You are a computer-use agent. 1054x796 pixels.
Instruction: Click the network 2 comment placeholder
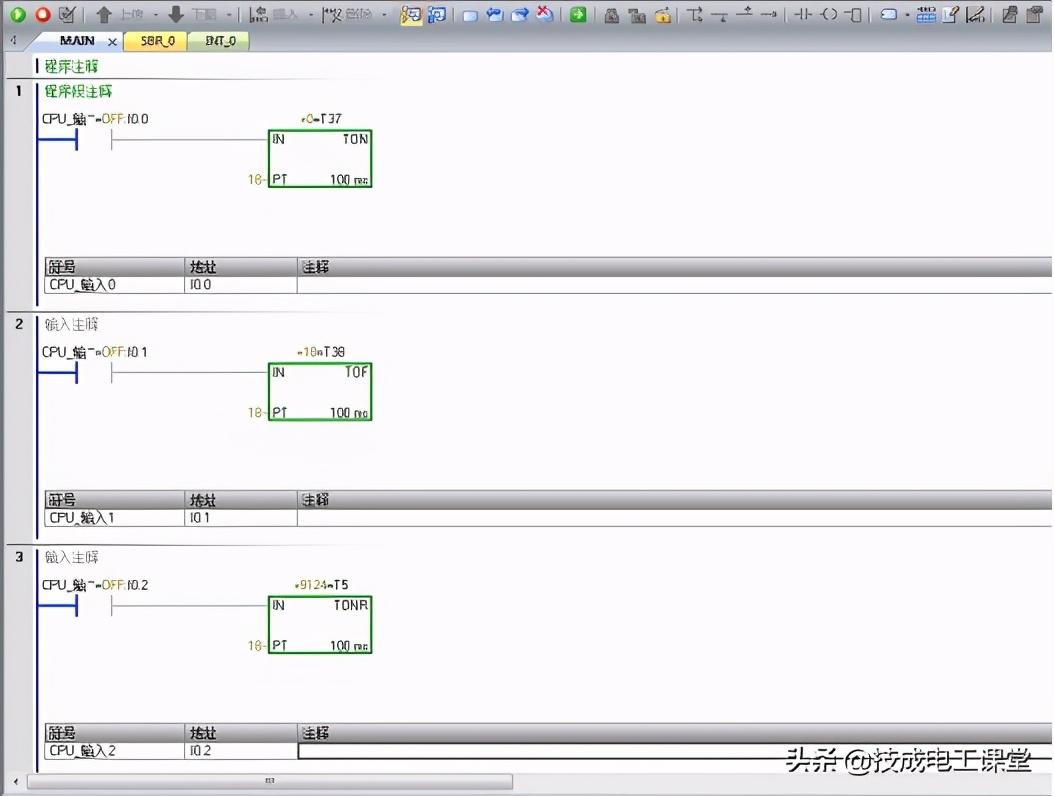tap(71, 324)
